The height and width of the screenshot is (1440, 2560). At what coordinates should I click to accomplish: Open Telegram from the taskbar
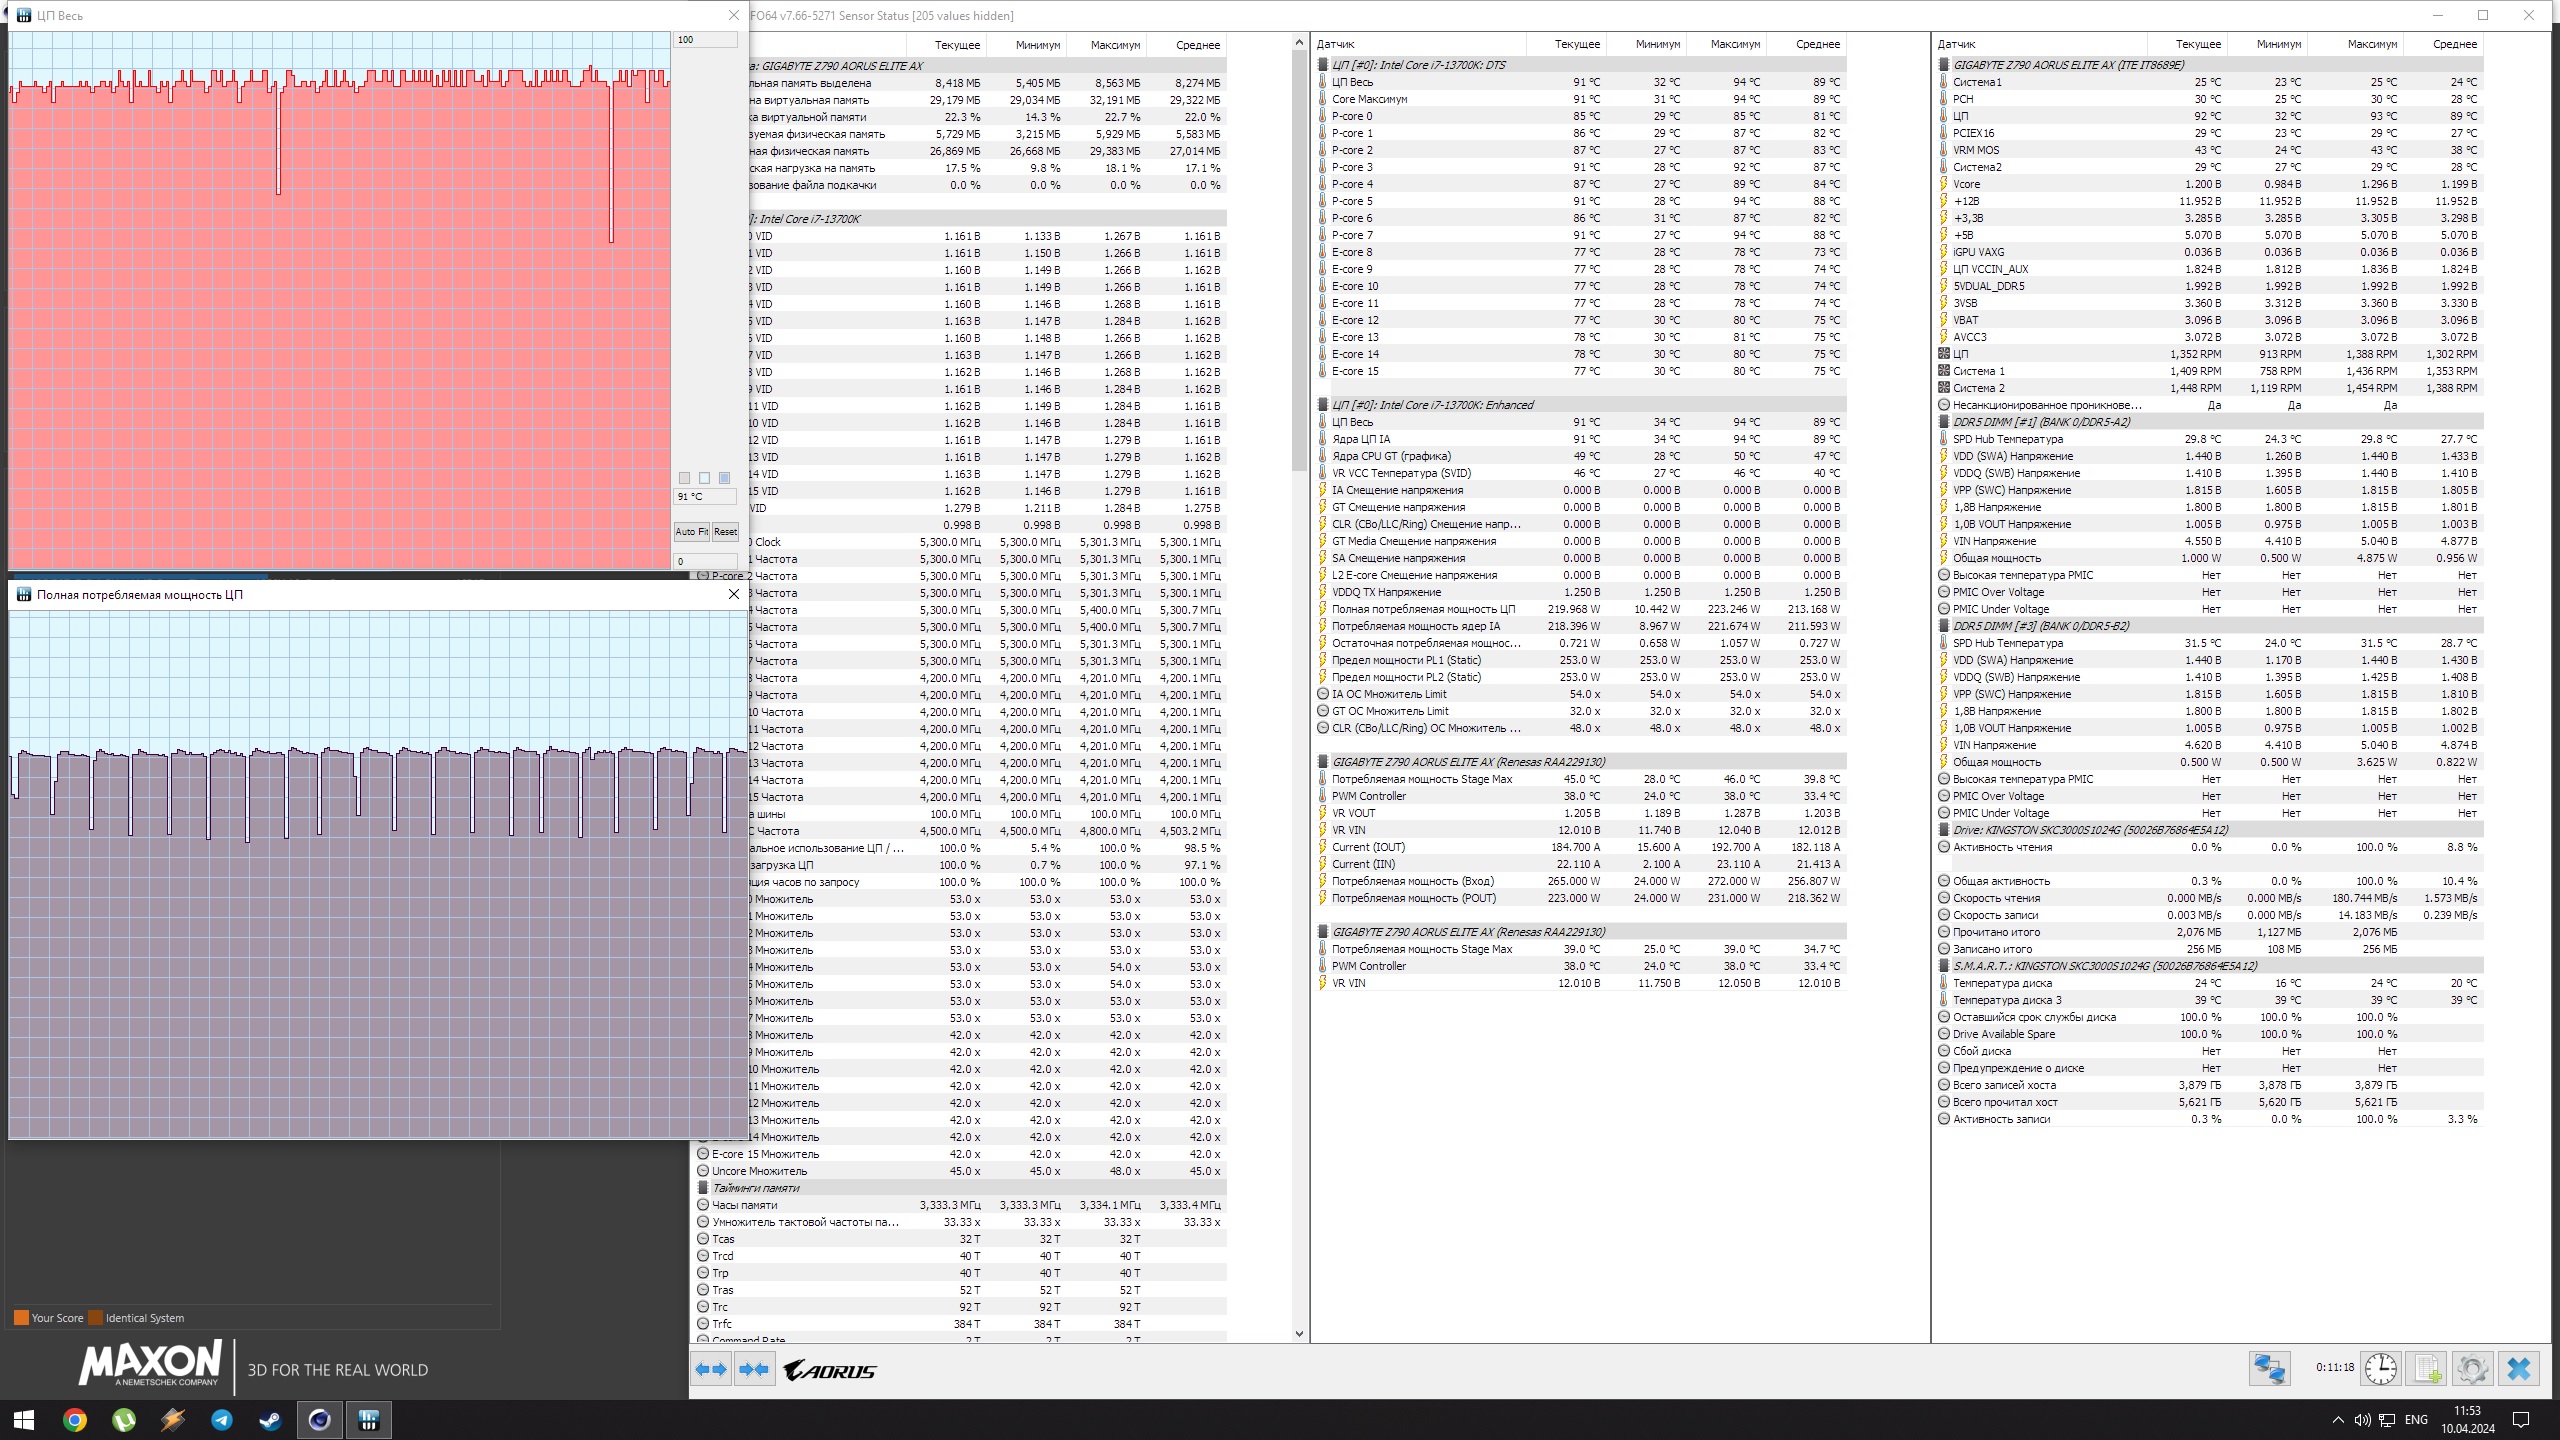pos(222,1420)
